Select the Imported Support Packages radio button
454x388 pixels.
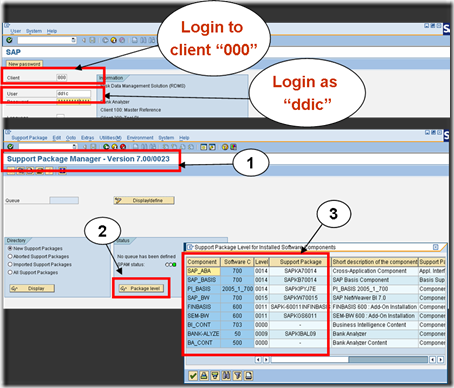tap(10, 264)
